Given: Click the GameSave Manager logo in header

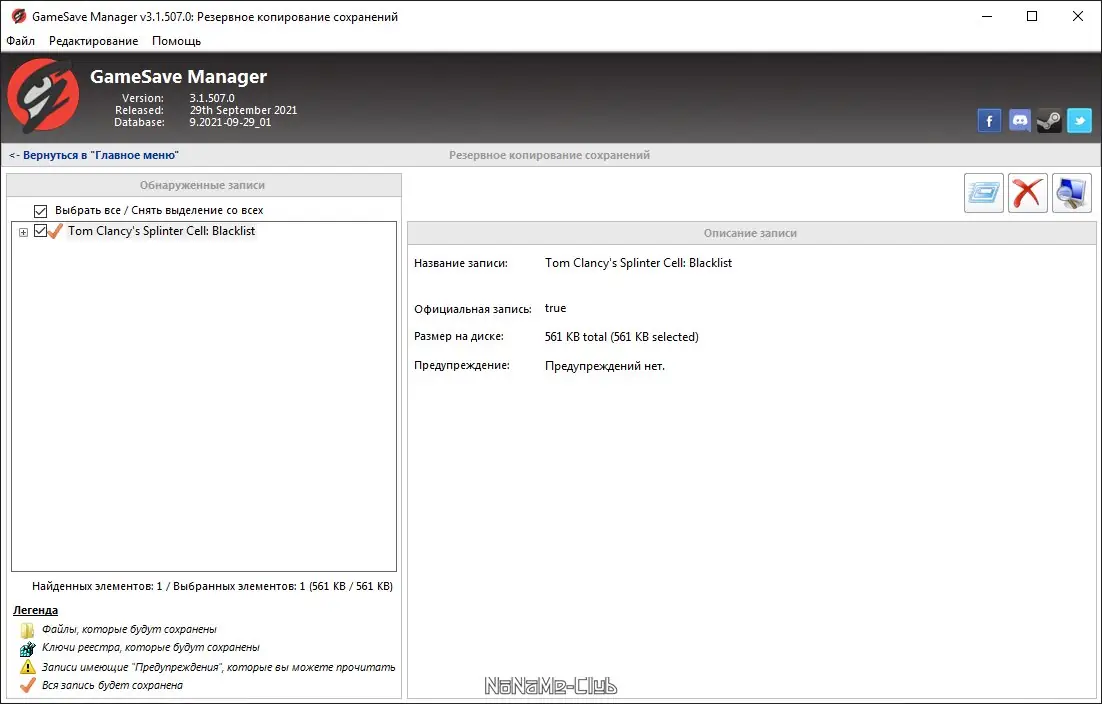Looking at the screenshot, I should [44, 96].
